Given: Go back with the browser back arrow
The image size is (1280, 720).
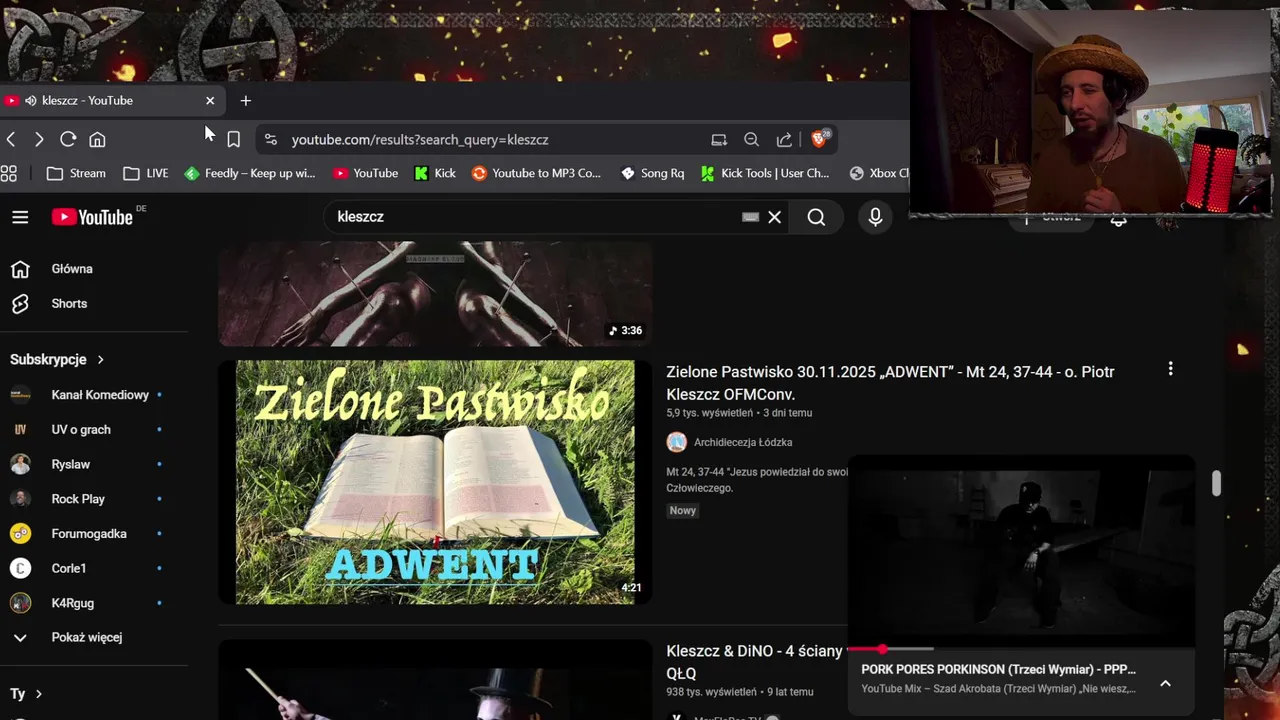Looking at the screenshot, I should click(11, 140).
